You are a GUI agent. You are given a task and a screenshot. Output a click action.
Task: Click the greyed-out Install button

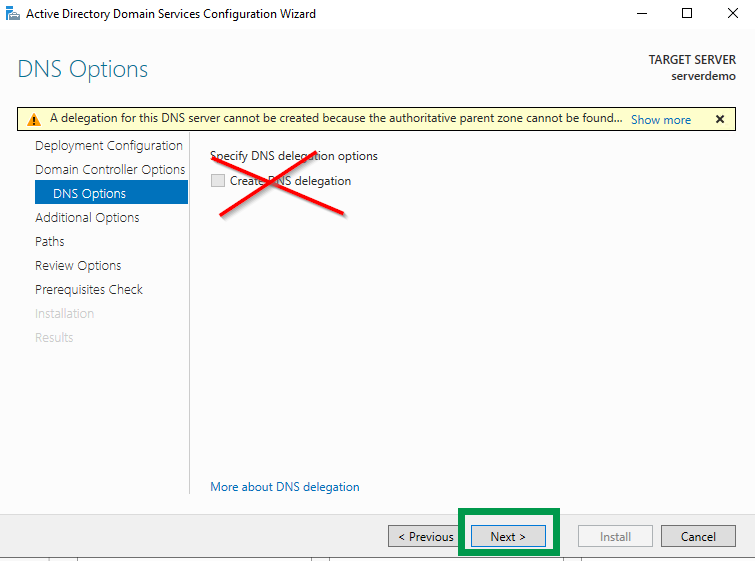[615, 537]
